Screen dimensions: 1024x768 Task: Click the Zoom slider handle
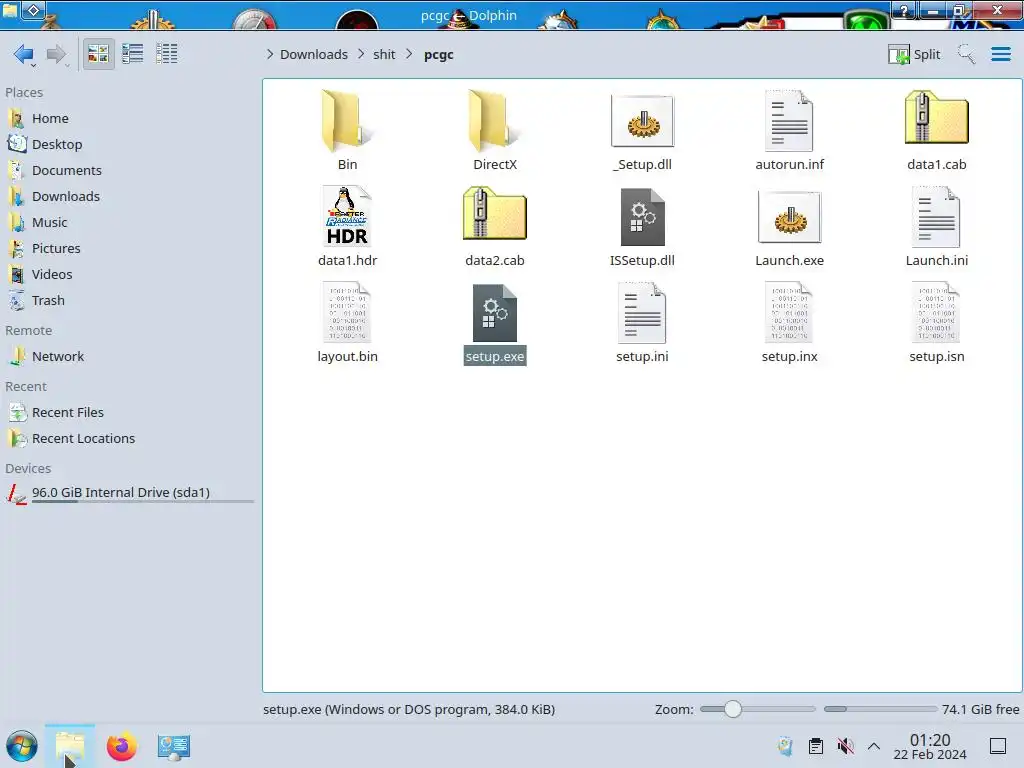733,709
